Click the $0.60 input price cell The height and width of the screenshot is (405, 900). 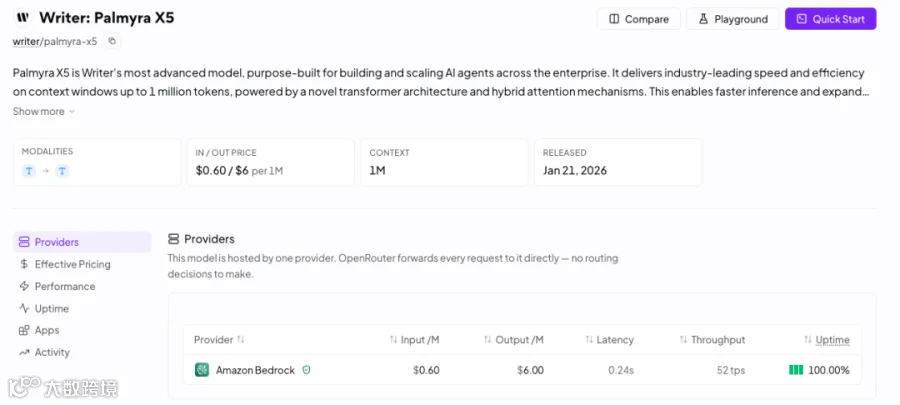[x=426, y=370]
